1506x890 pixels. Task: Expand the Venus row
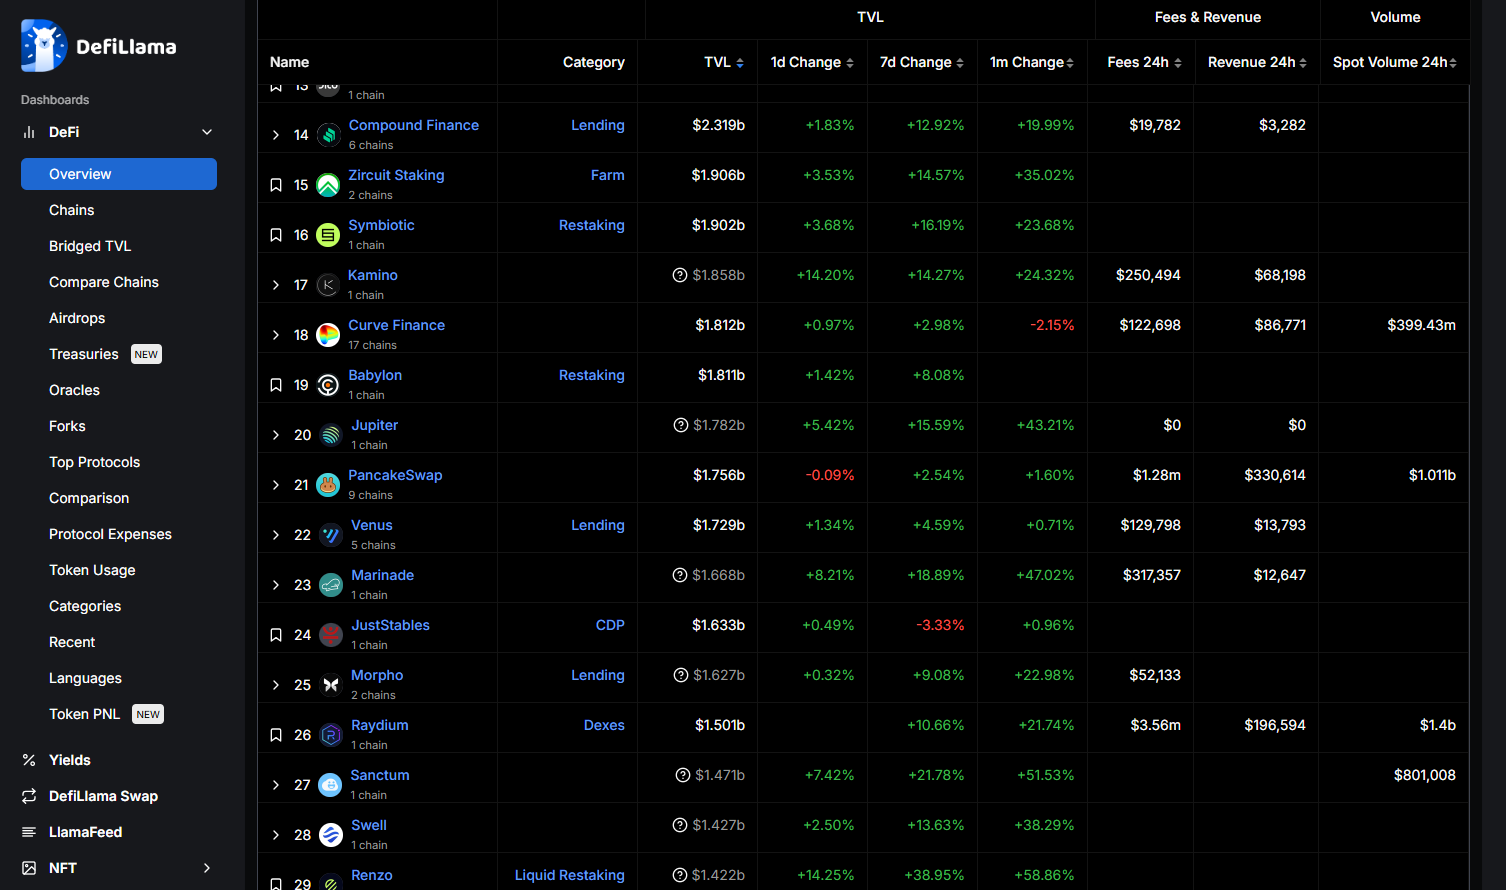(x=276, y=535)
